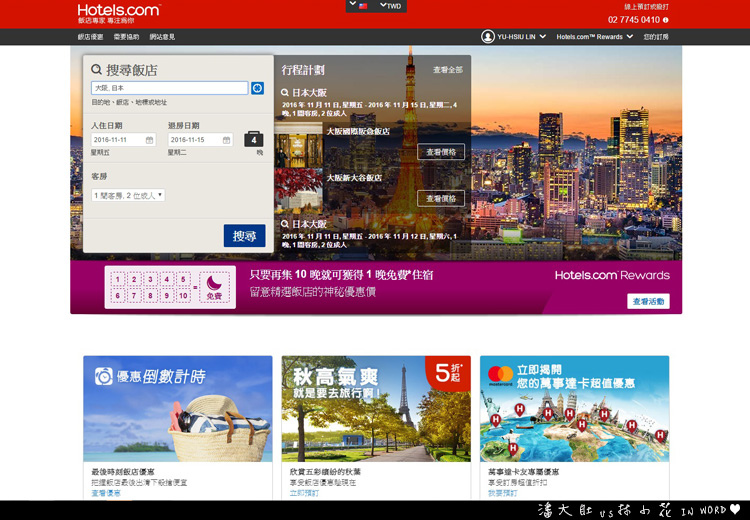Image resolution: width=750 pixels, height=520 pixels.
Task: Open the 秋高氣爽 autumn promotion image
Action: coord(376,409)
